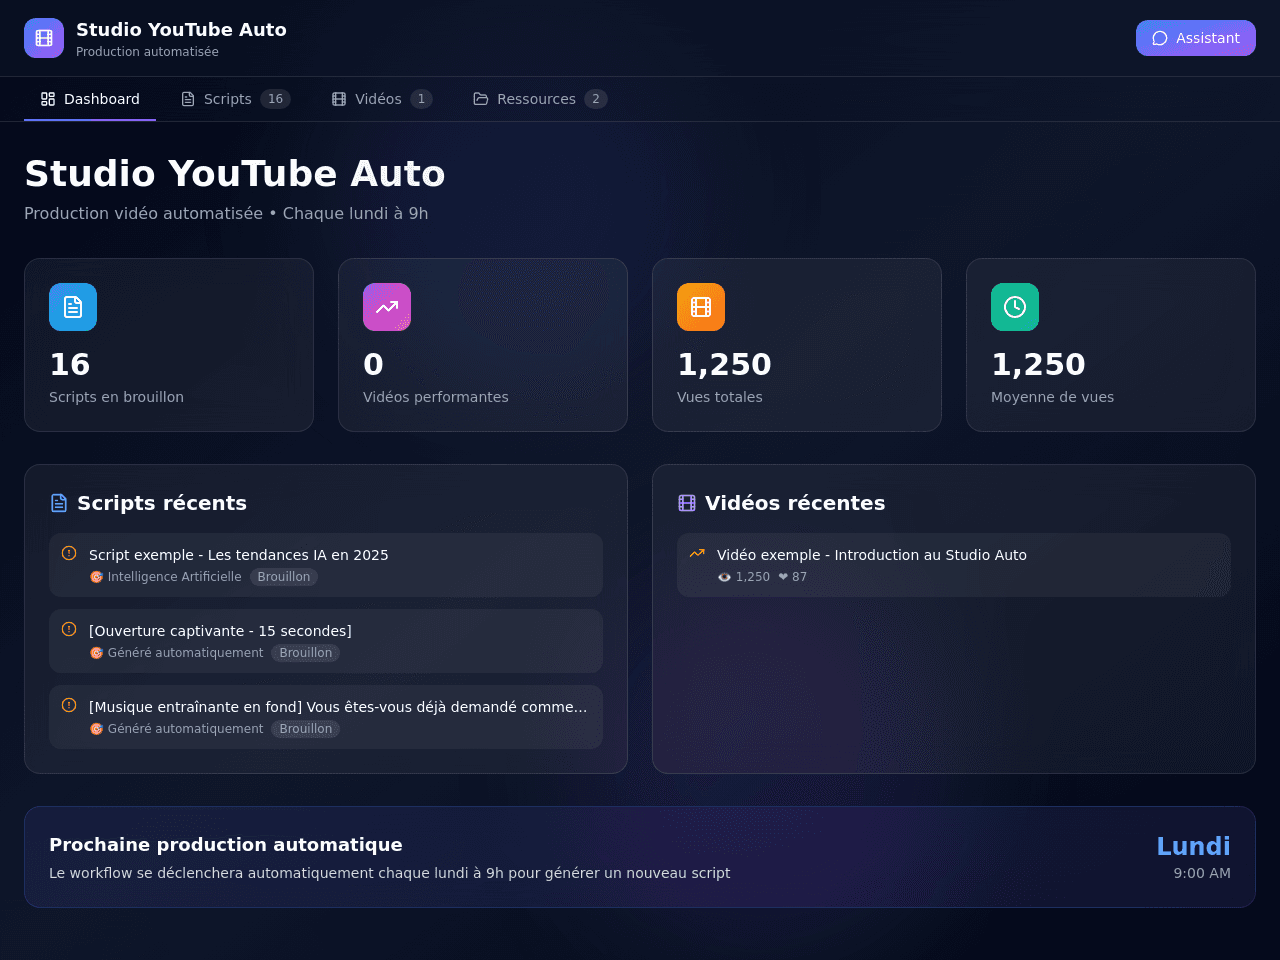Open the Assistant chat panel

[x=1196, y=38]
